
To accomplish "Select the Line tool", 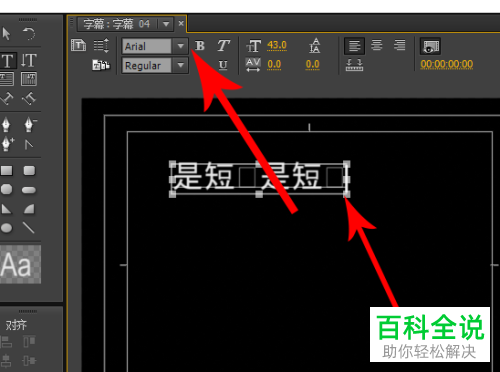I will tap(29, 228).
